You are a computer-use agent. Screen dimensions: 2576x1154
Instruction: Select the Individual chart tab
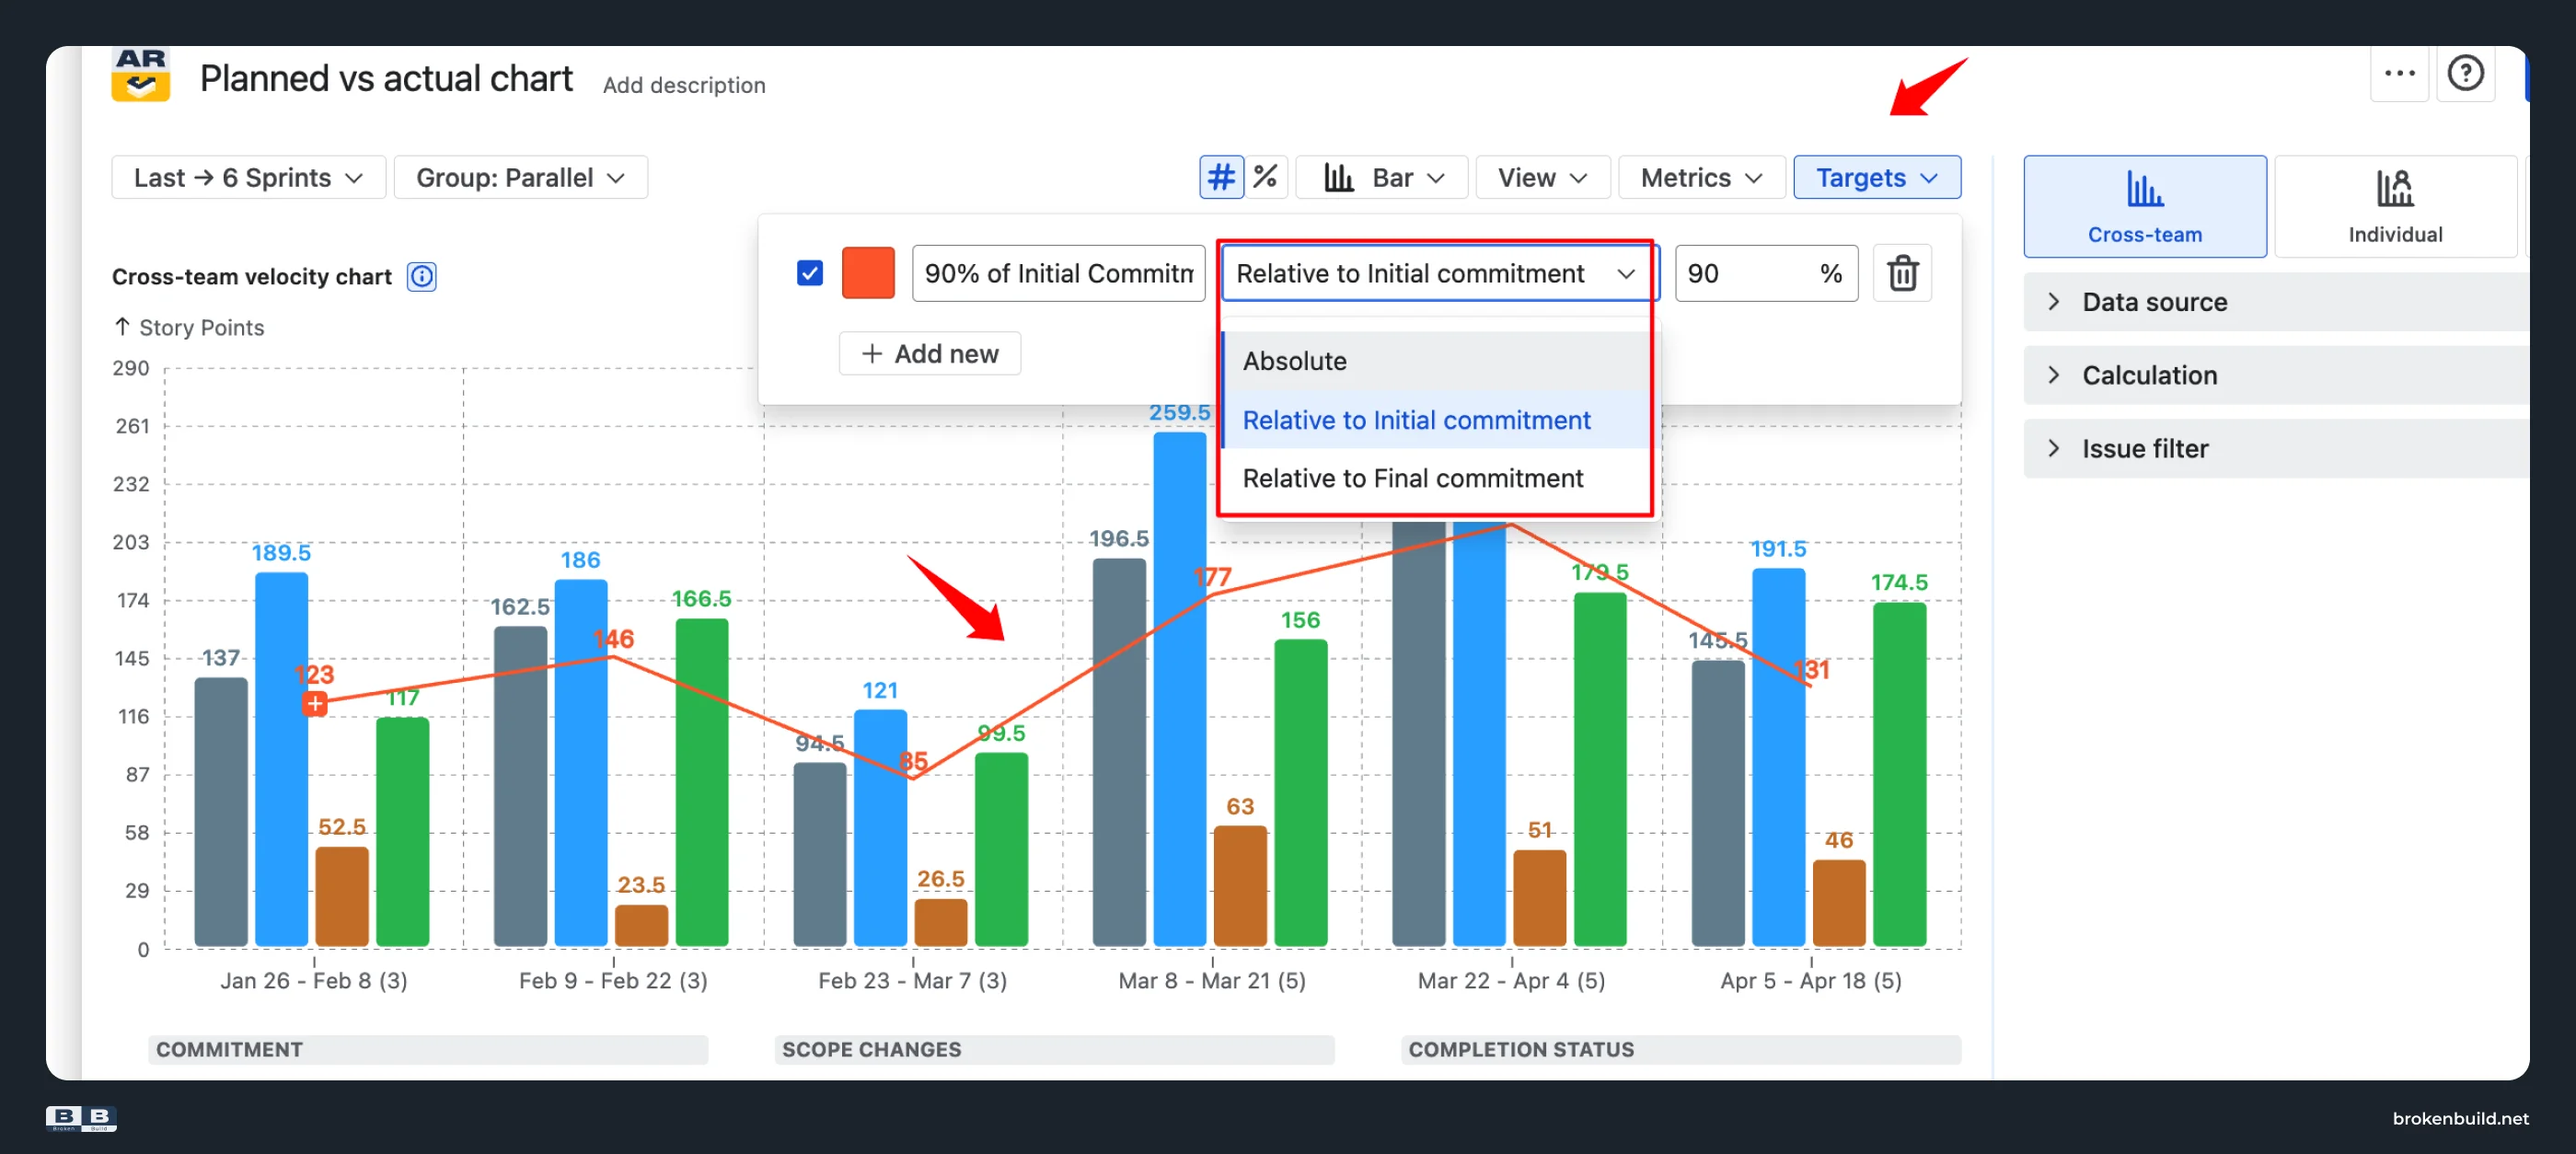(2395, 206)
